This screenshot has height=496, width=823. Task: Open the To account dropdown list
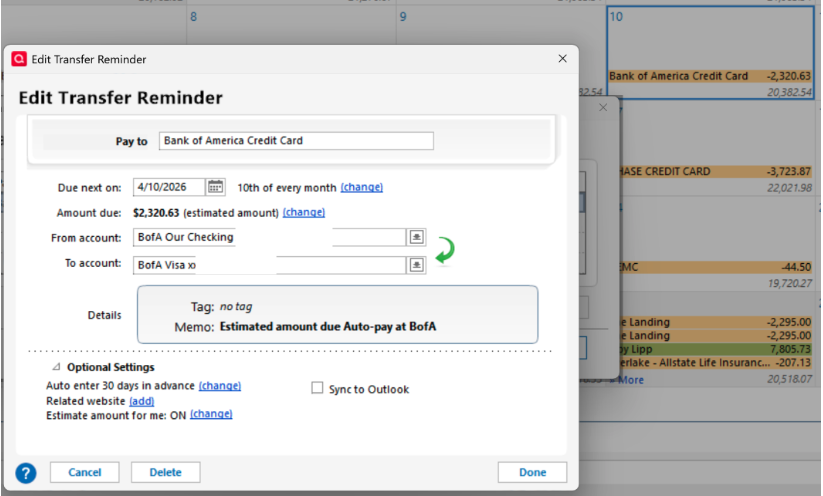pyautogui.click(x=416, y=265)
